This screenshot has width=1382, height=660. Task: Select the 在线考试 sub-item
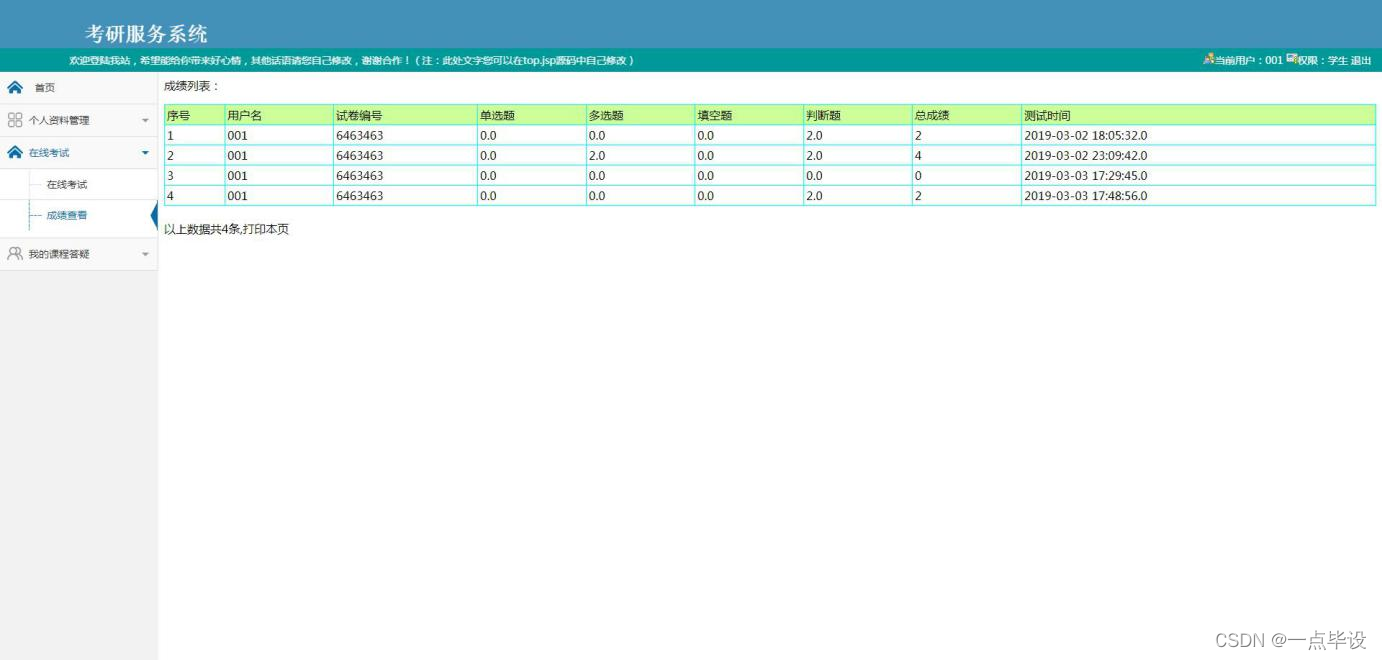pyautogui.click(x=67, y=185)
